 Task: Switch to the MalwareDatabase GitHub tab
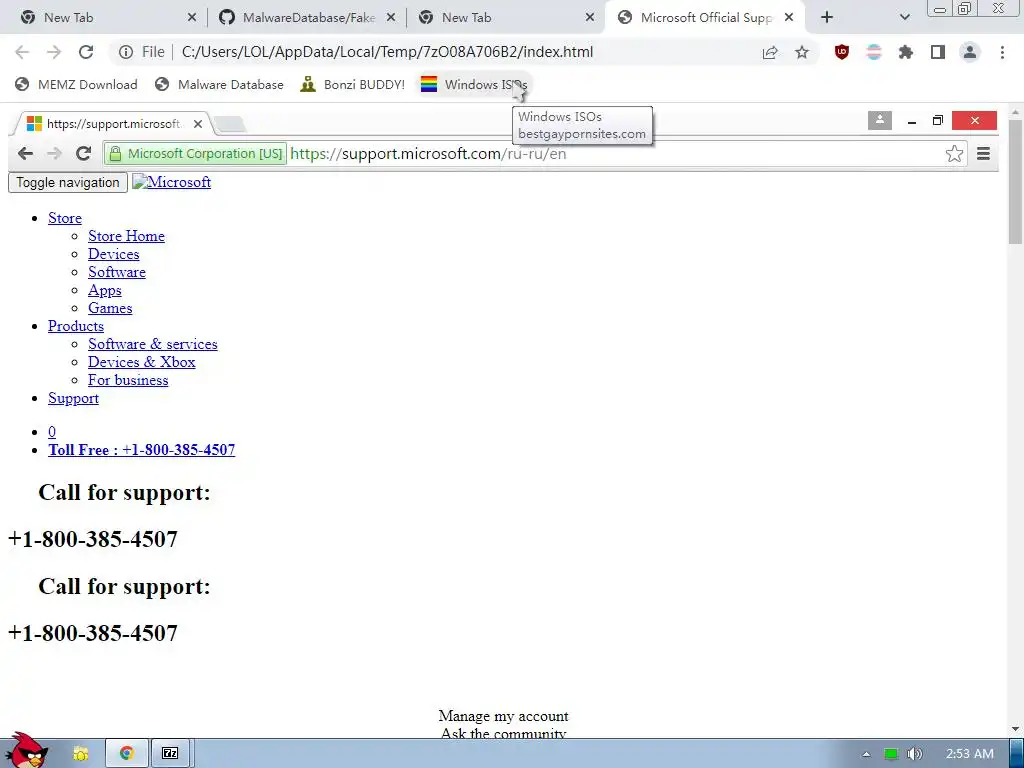pyautogui.click(x=308, y=18)
